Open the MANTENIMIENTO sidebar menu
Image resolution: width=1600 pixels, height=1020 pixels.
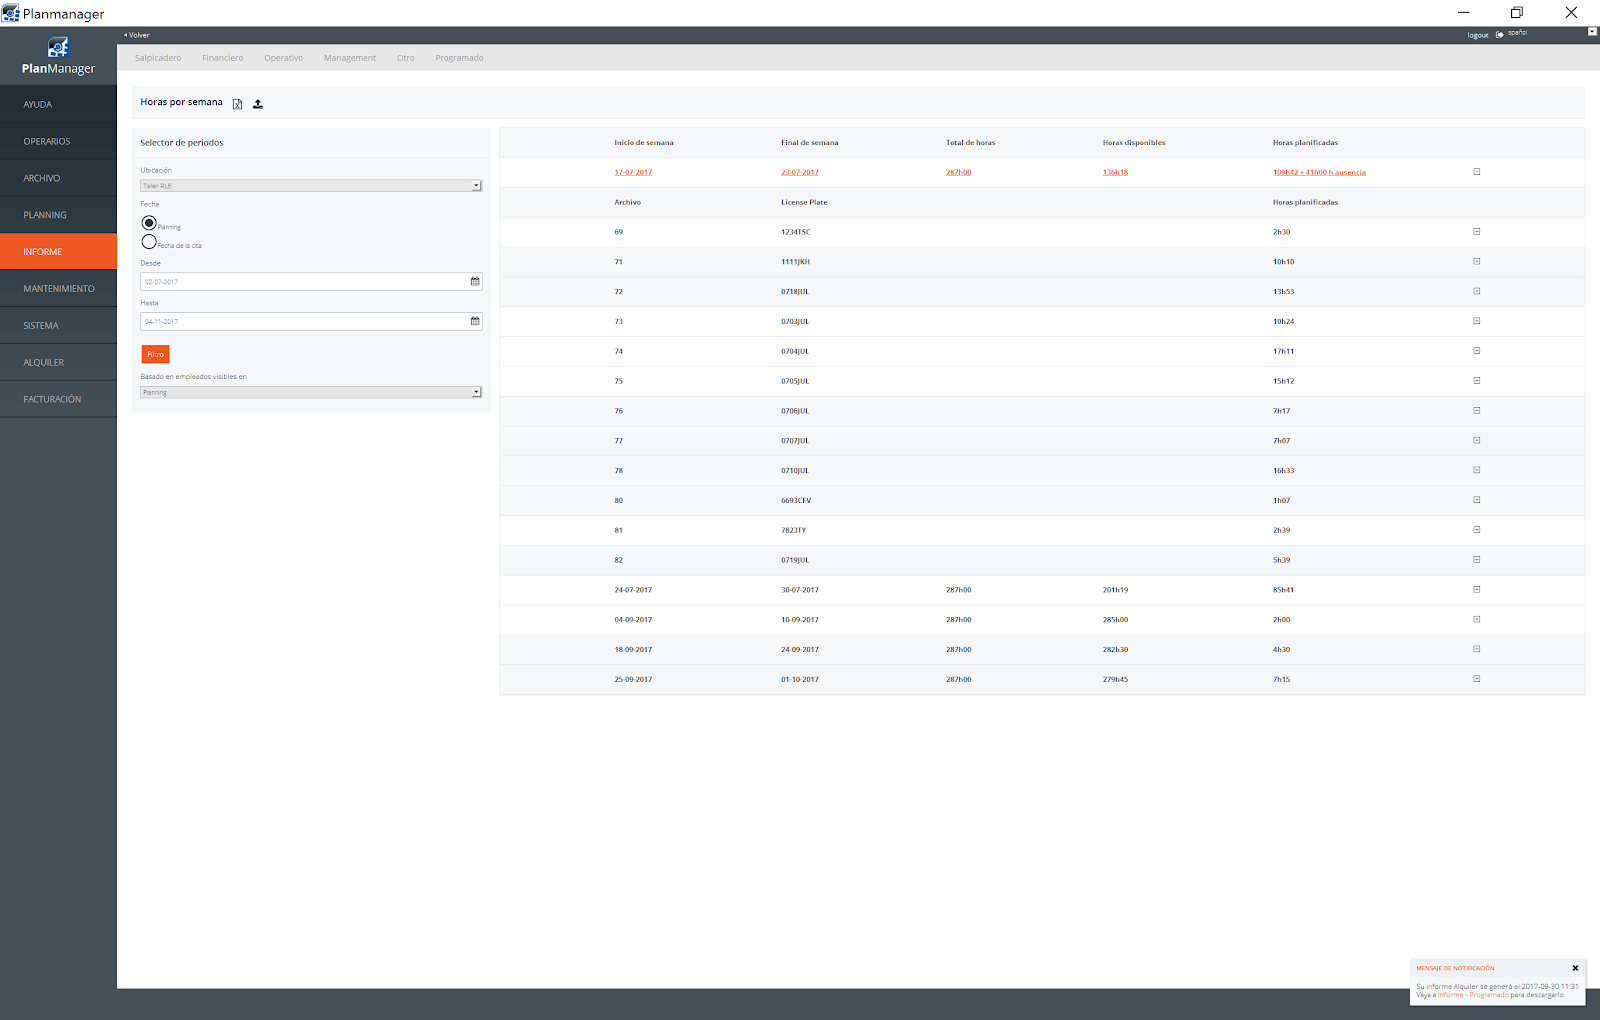click(58, 289)
